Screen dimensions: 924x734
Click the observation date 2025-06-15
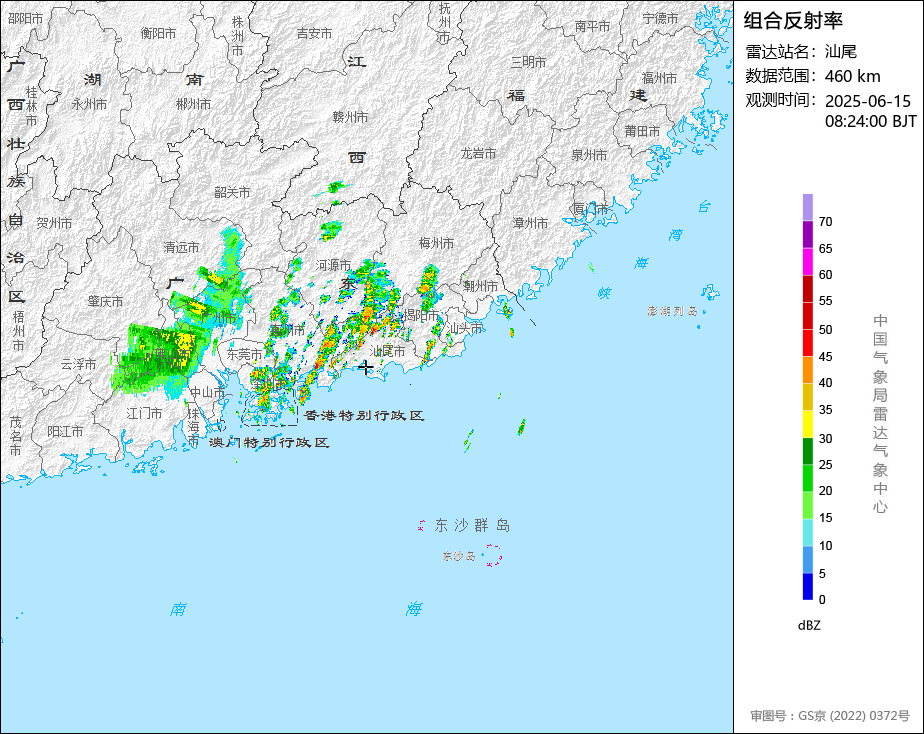coord(867,101)
